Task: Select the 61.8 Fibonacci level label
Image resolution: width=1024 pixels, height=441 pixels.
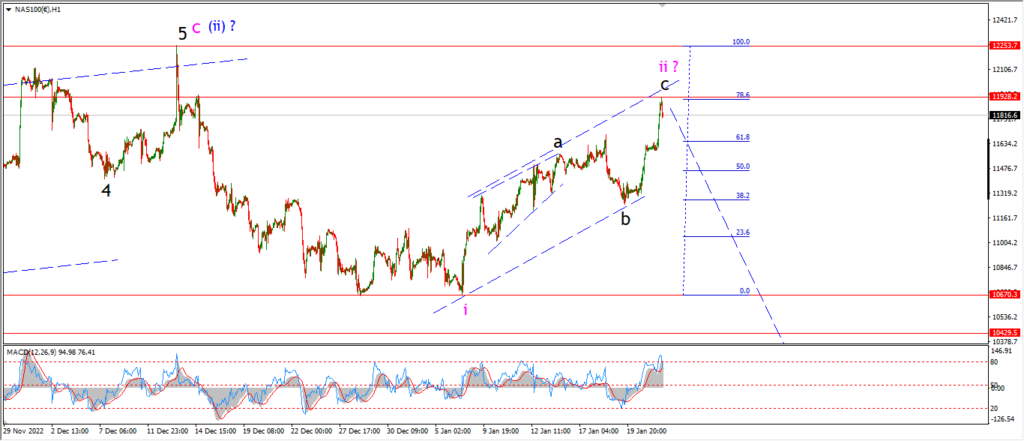Action: click(x=743, y=137)
